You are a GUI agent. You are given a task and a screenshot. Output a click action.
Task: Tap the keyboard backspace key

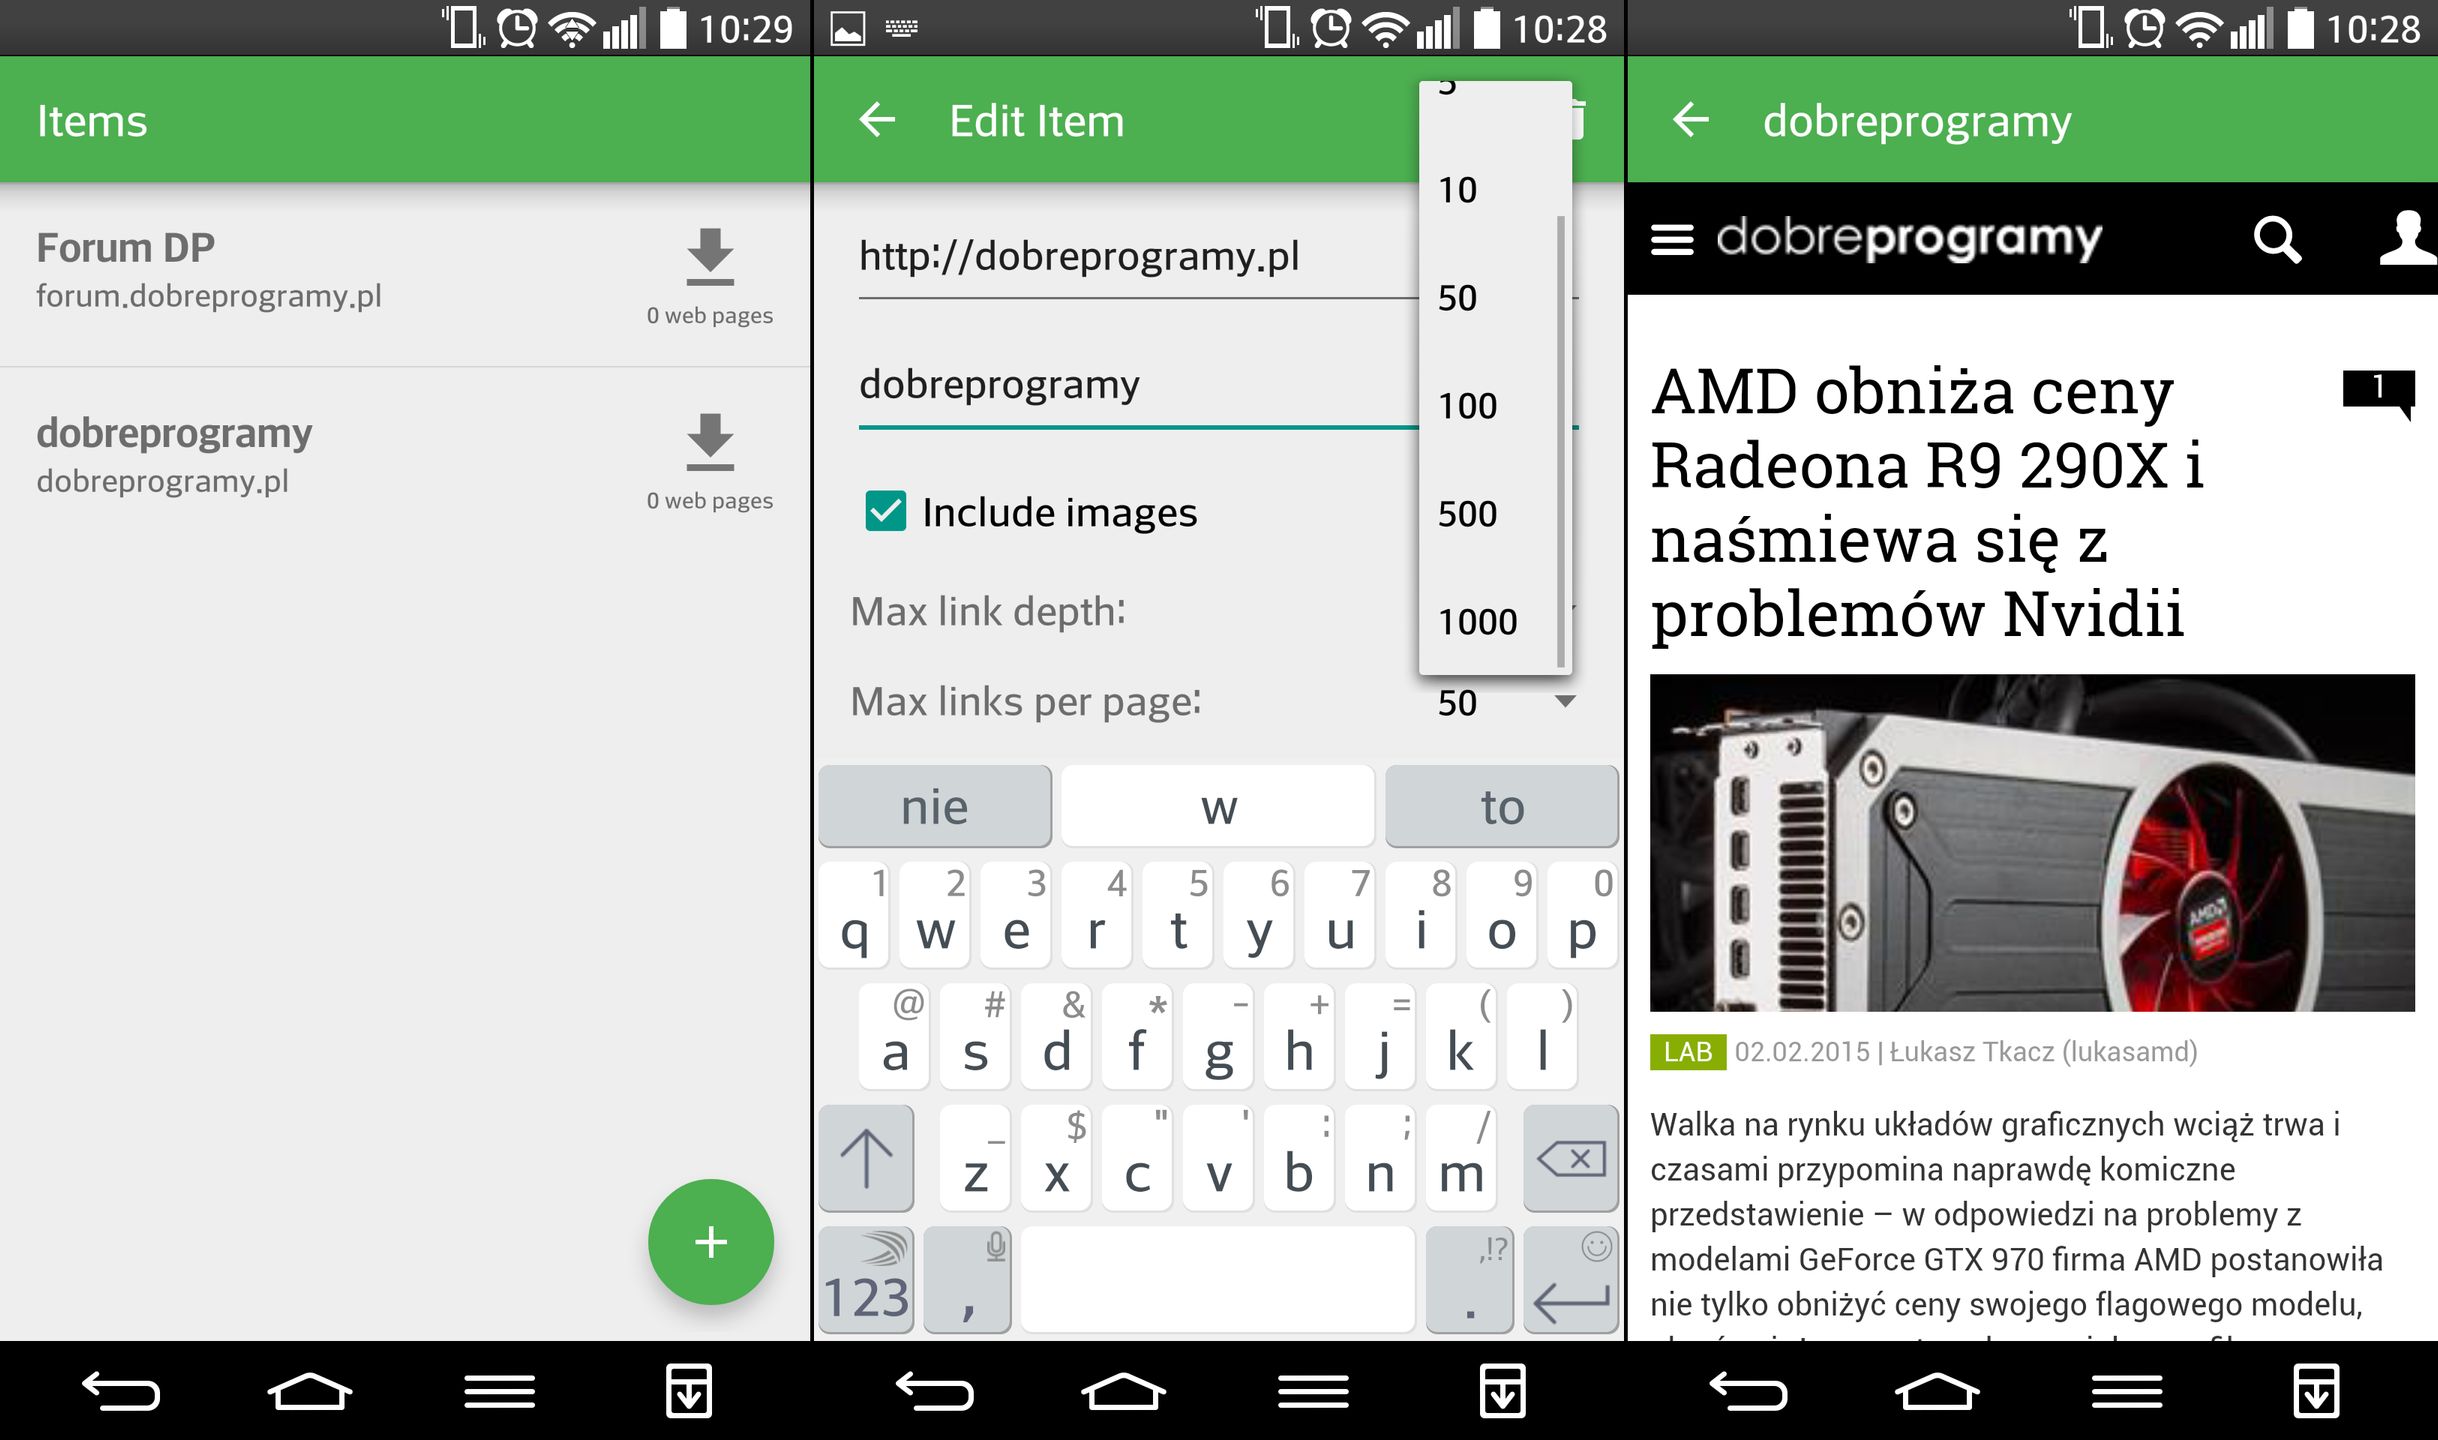1571,1159
